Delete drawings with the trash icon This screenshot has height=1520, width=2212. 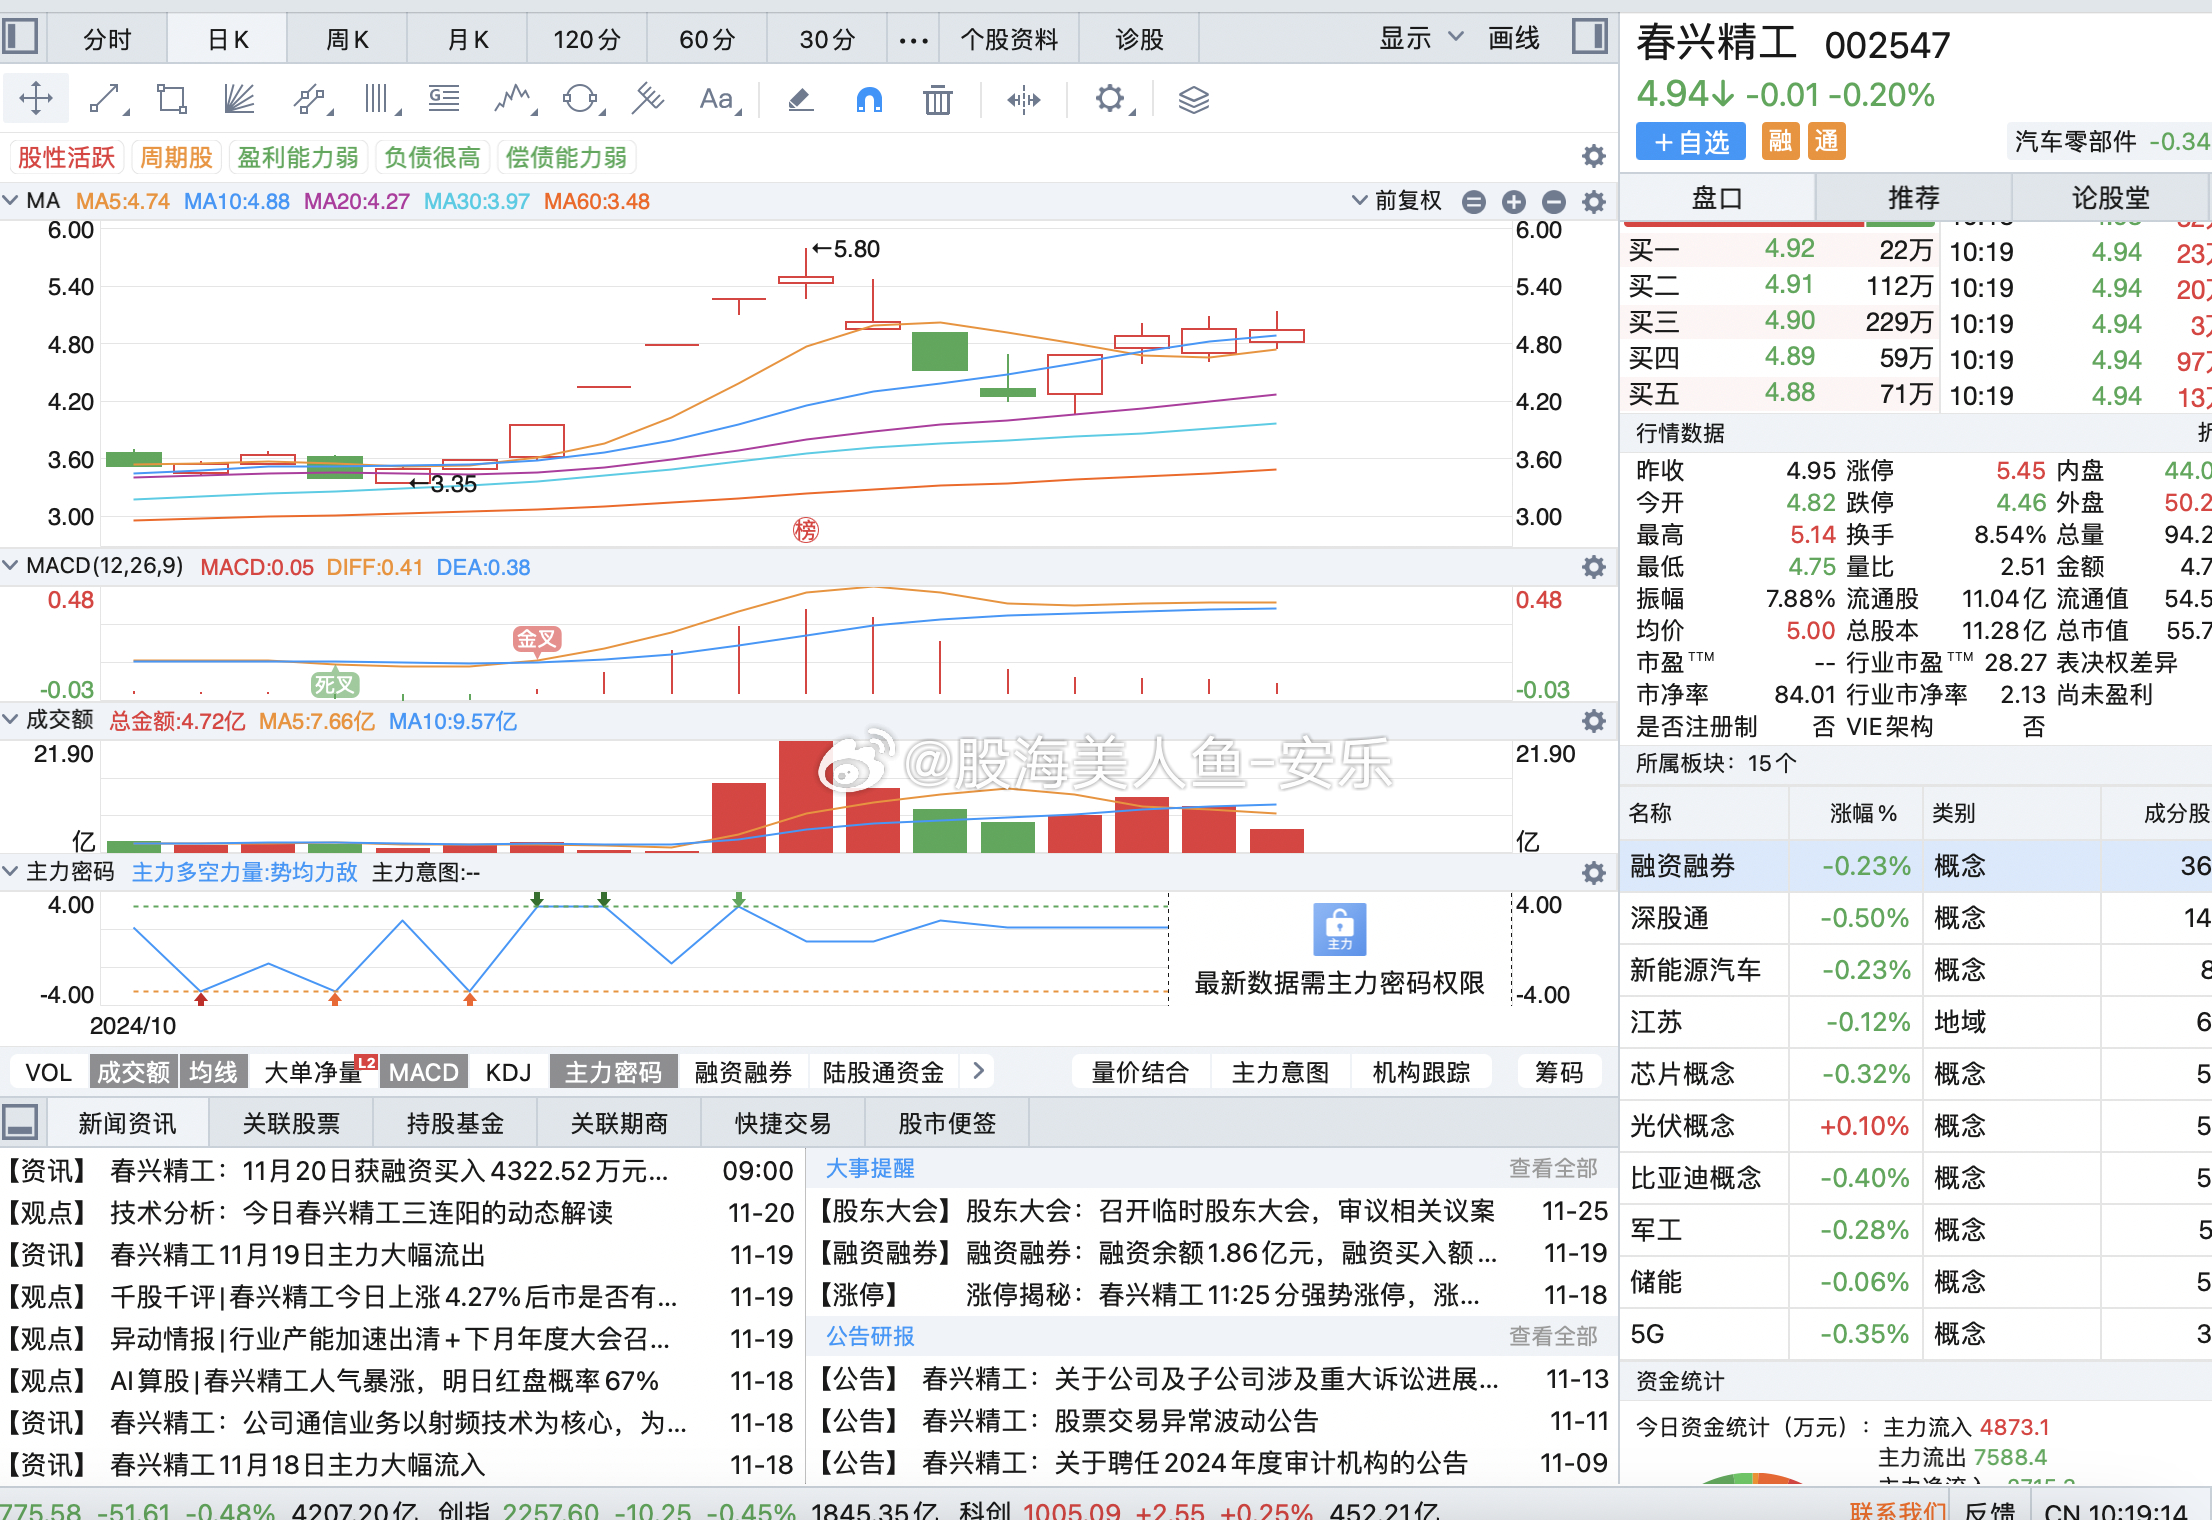(937, 99)
